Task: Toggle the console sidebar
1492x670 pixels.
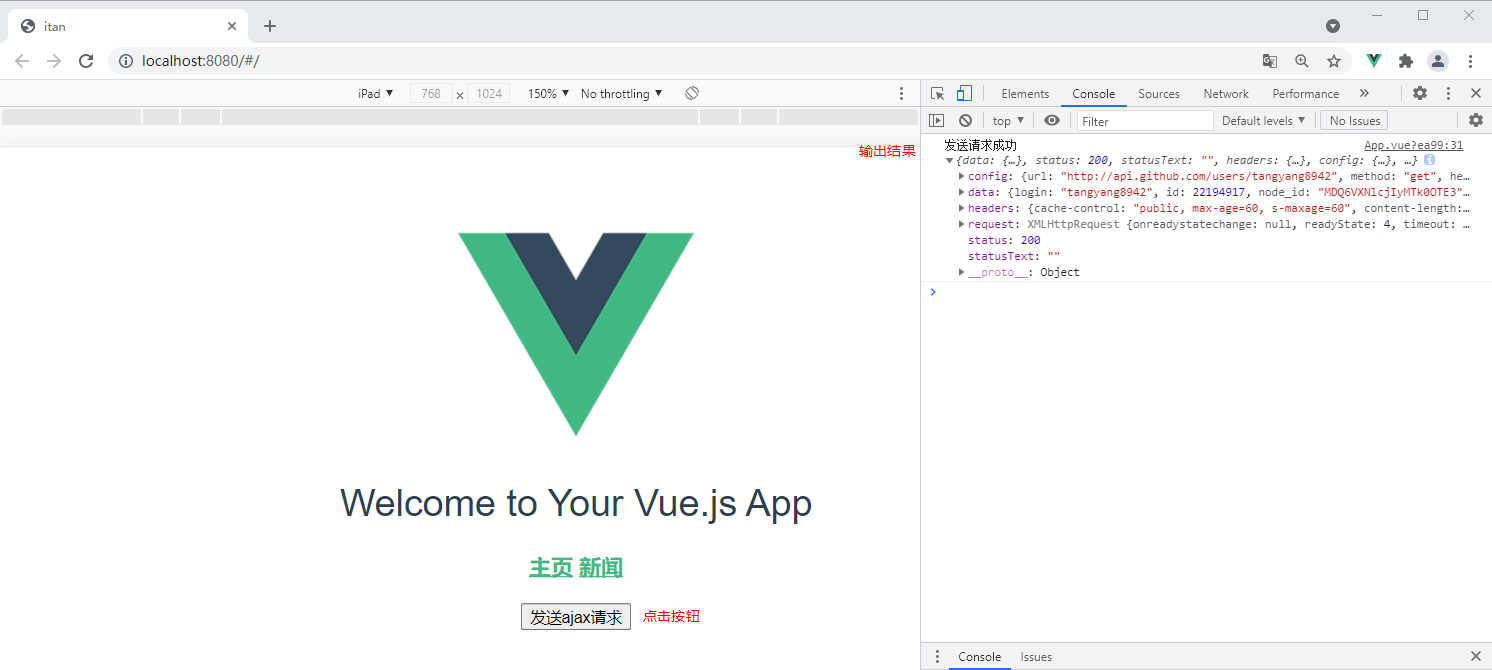Action: click(x=936, y=120)
